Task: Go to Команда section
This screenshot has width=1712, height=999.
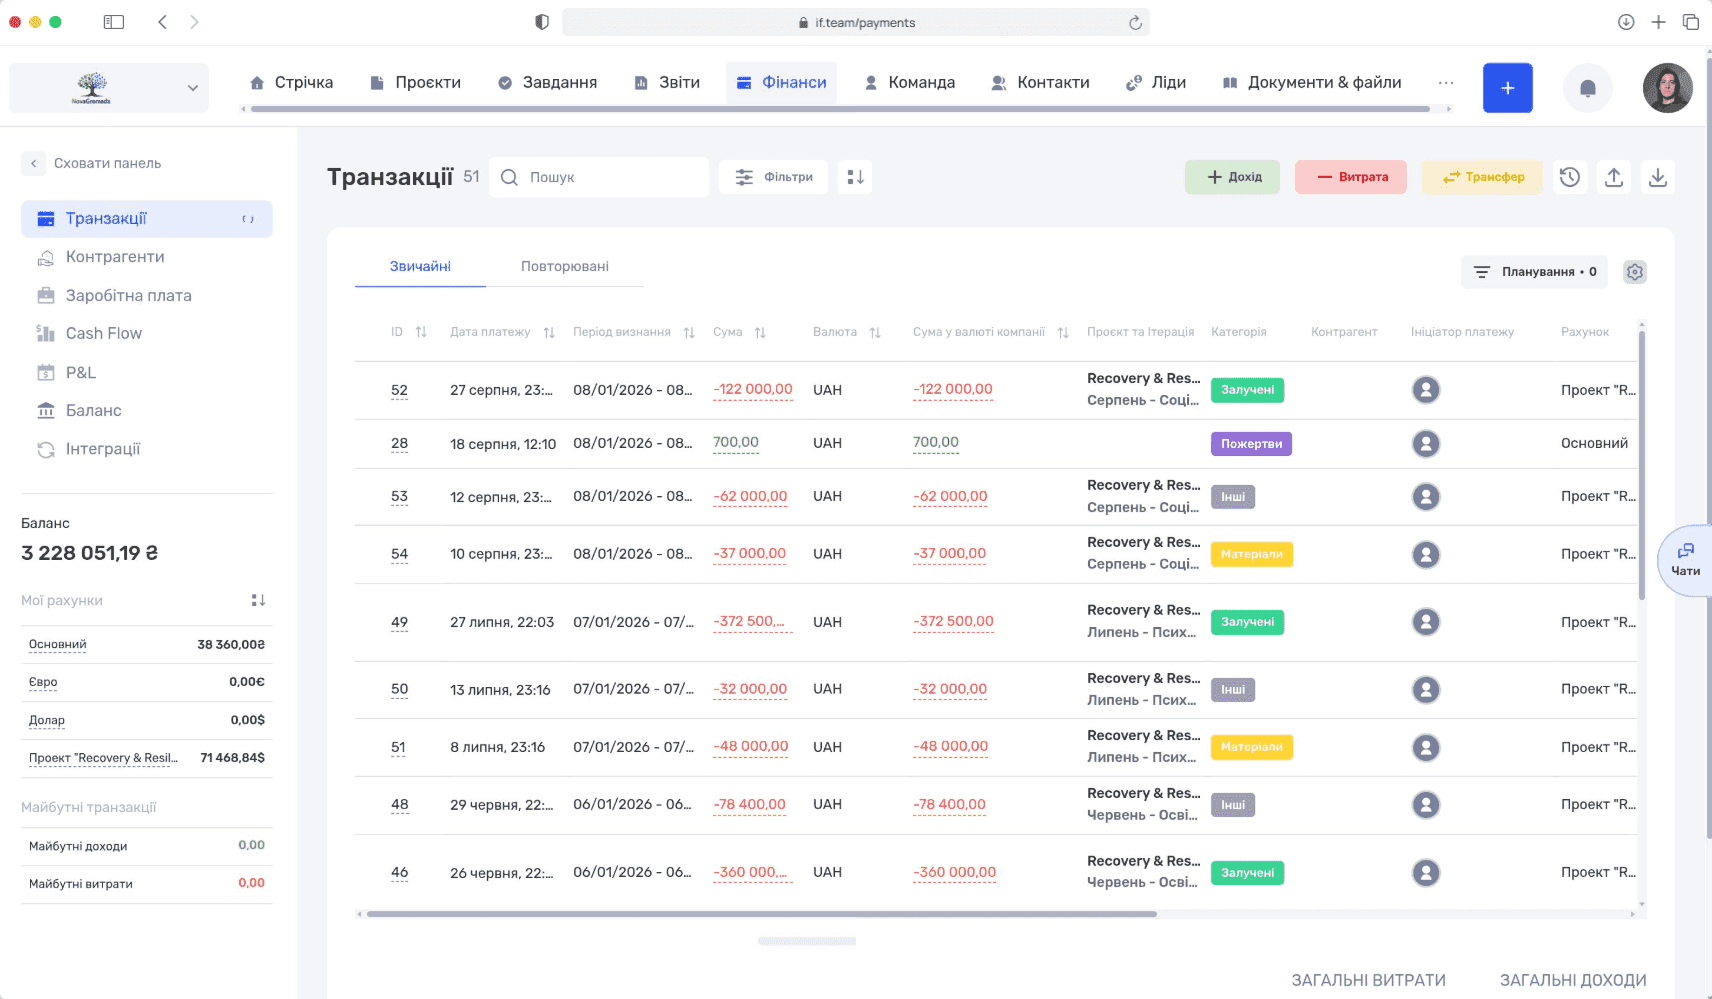Action: [x=909, y=83]
